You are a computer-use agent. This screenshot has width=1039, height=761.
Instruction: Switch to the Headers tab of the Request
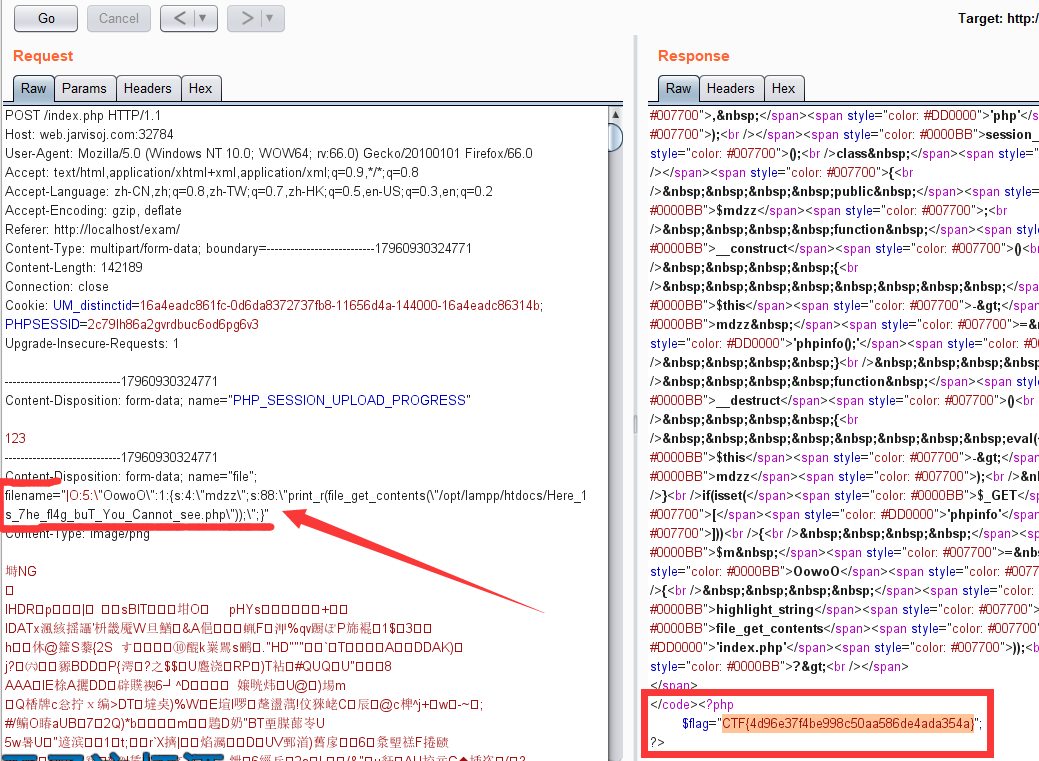(x=148, y=88)
